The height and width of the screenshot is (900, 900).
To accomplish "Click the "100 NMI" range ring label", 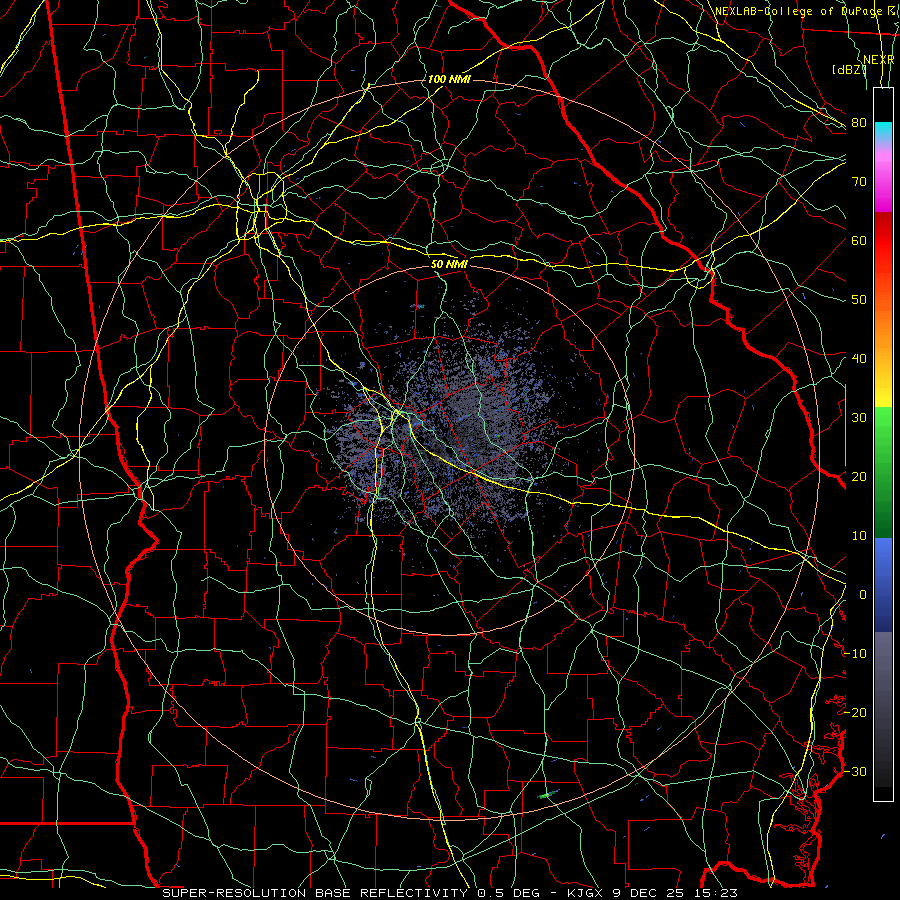I will click(449, 79).
